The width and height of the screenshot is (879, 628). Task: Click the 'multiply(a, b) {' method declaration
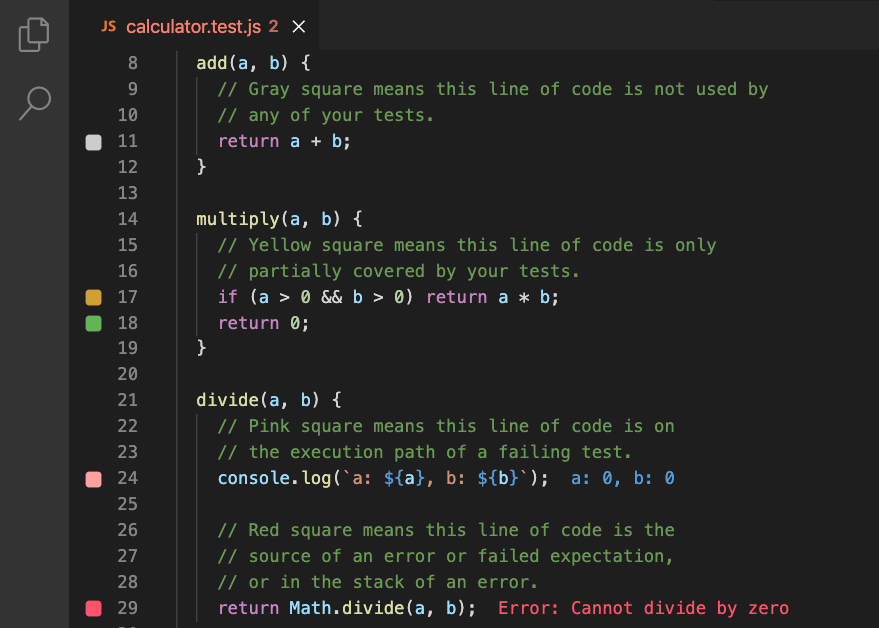pyautogui.click(x=279, y=219)
